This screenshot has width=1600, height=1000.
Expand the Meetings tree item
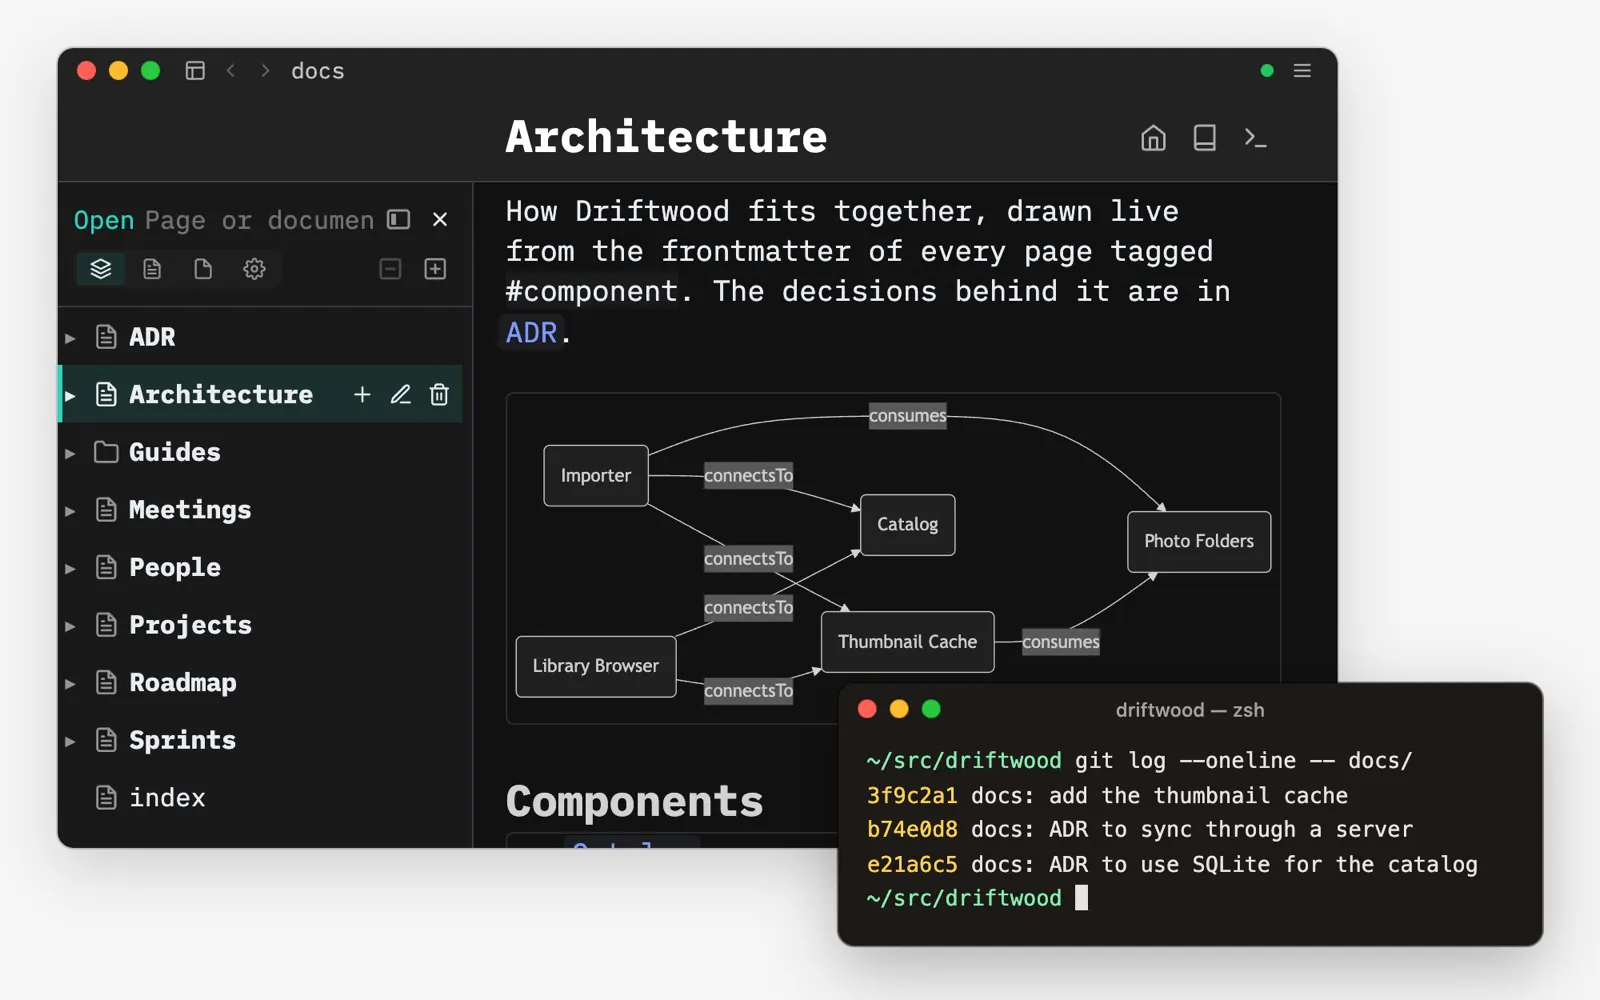[70, 511]
